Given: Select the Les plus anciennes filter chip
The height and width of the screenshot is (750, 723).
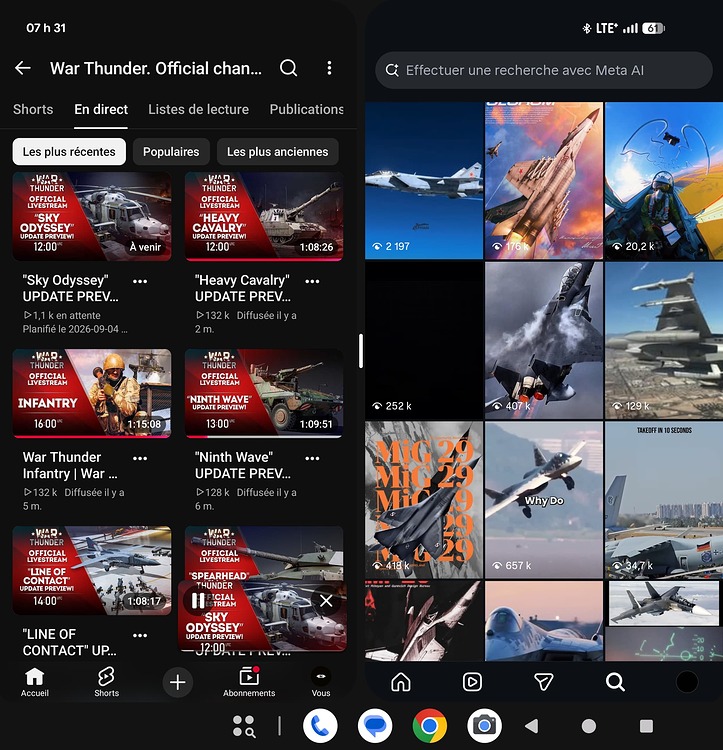Looking at the screenshot, I should [x=278, y=152].
